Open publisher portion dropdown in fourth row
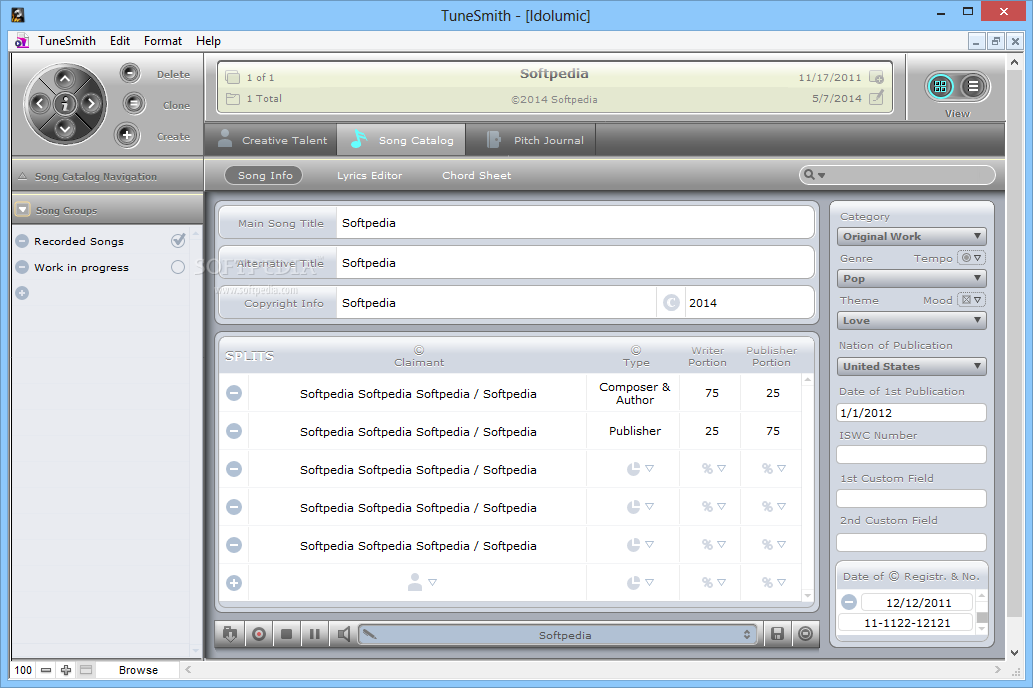The width and height of the screenshot is (1033, 688). pyautogui.click(x=773, y=507)
